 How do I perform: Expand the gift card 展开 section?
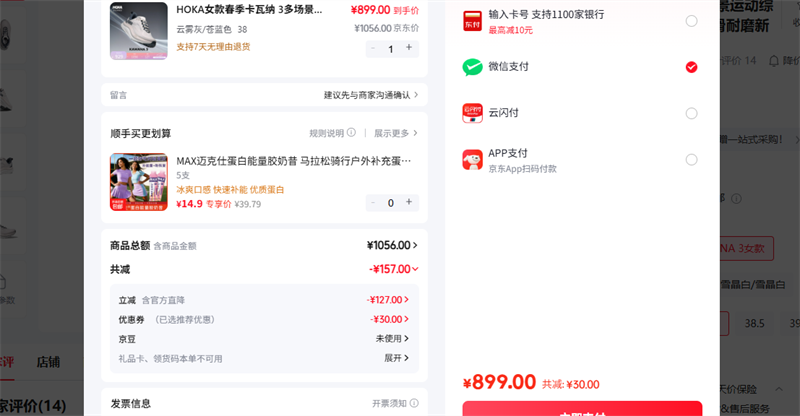click(396, 357)
